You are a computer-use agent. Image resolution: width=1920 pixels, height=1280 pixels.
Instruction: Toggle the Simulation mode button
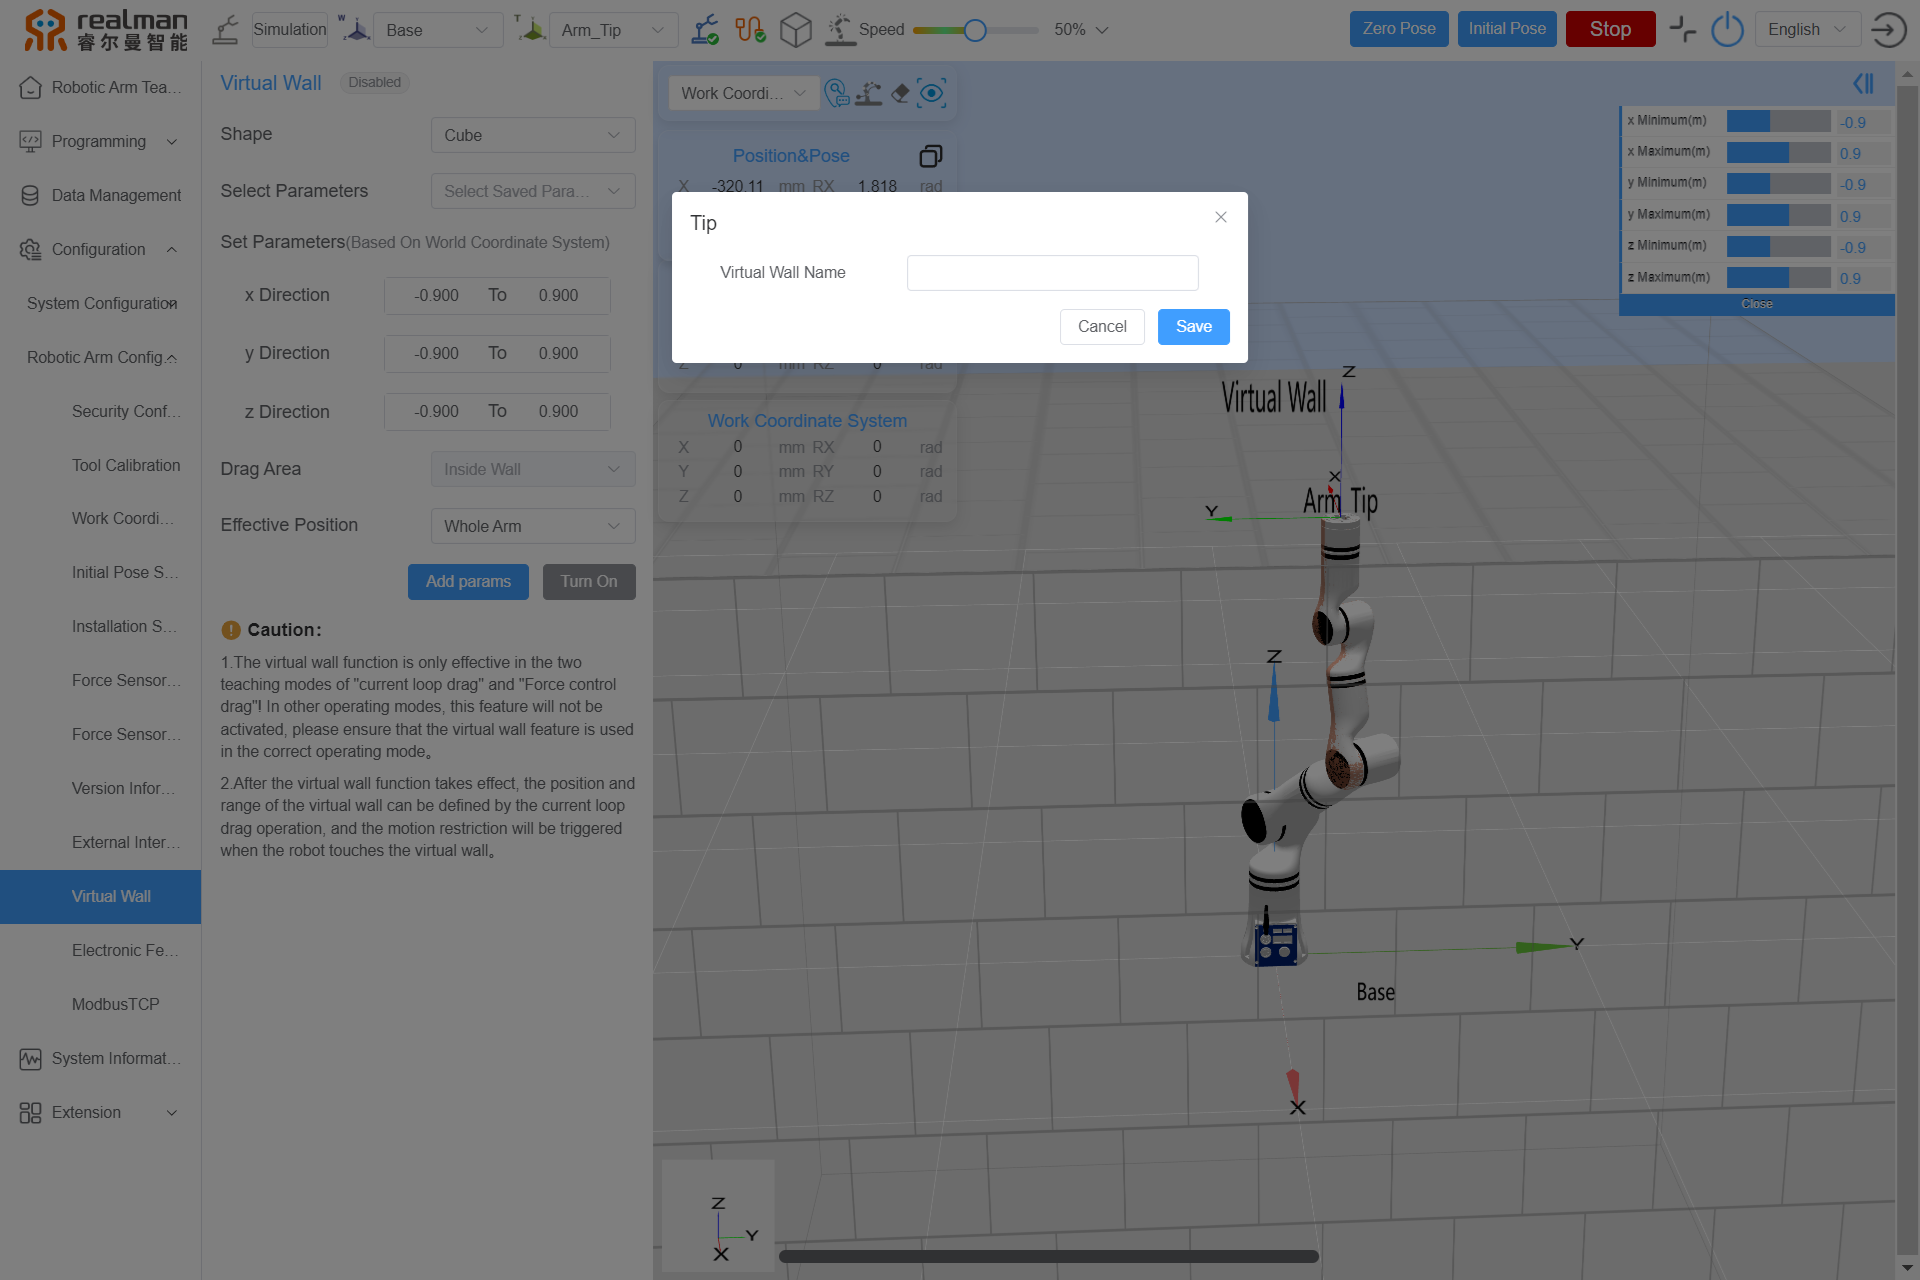[x=289, y=30]
